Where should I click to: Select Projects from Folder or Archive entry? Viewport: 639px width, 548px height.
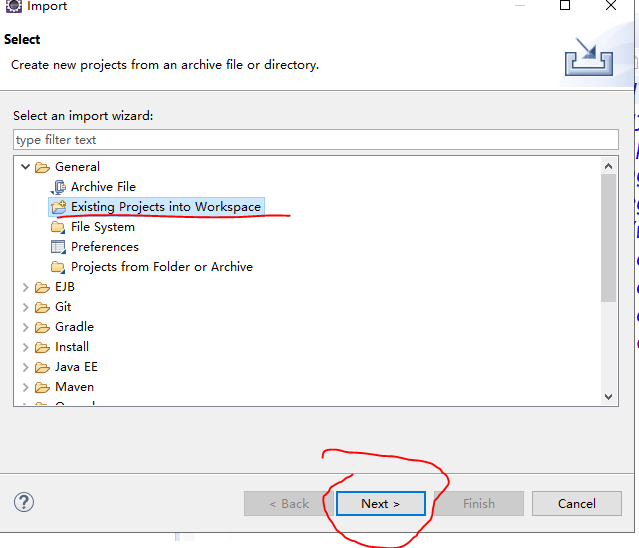(162, 266)
